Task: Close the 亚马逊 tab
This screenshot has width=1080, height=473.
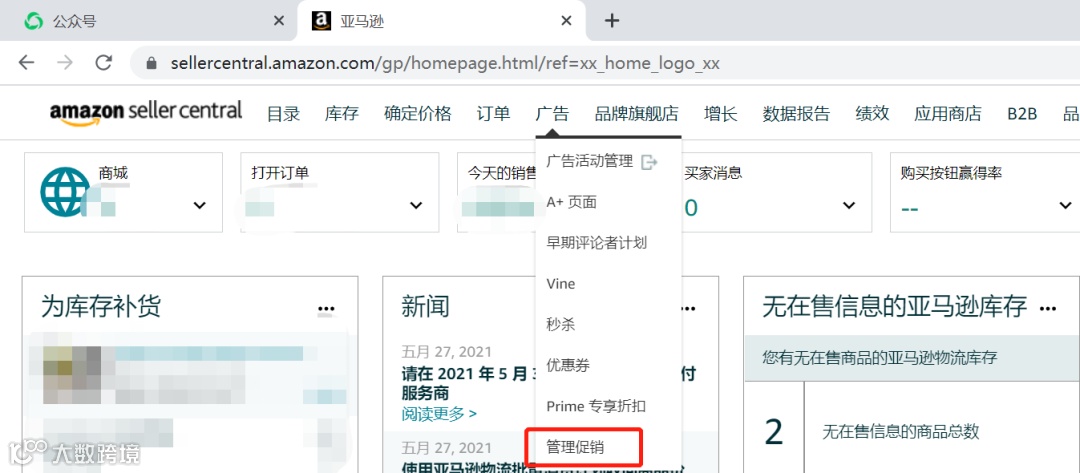Action: tap(566, 21)
